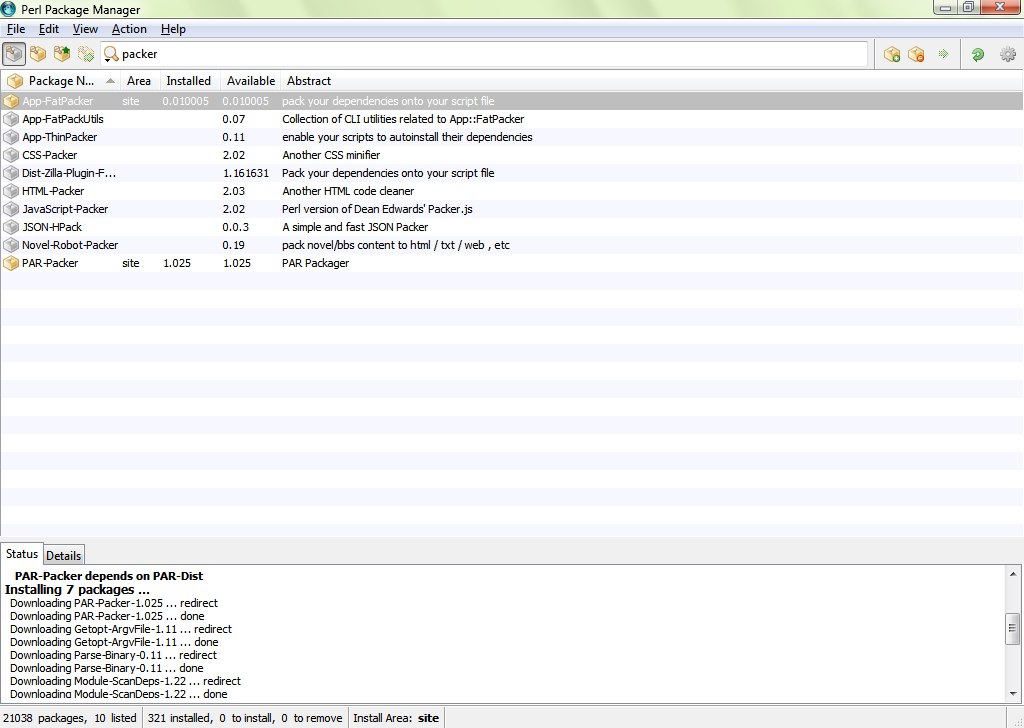Viewport: 1024px width, 728px height.
Task: Click the CSS-Packer package icon
Action: 11,155
